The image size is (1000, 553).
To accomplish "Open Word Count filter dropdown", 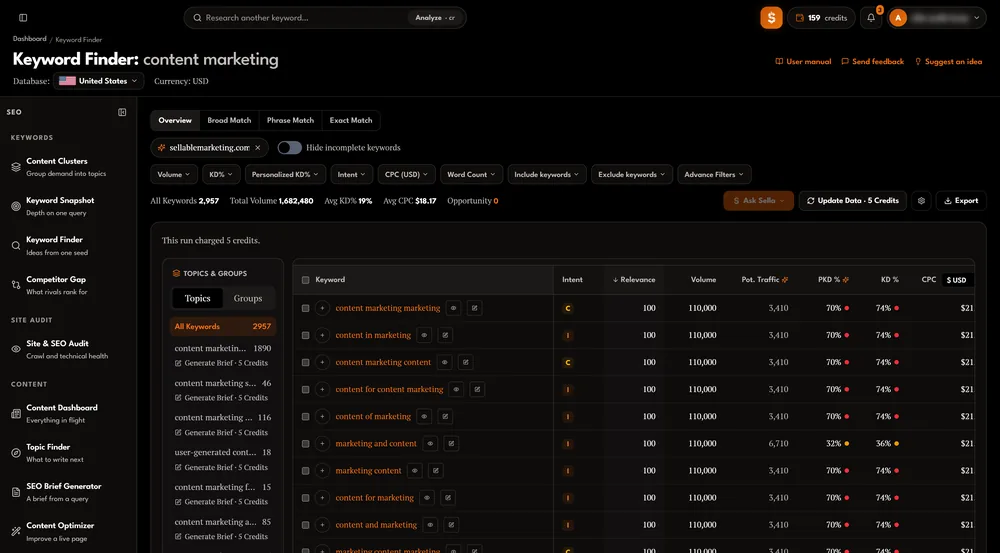I will point(471,175).
